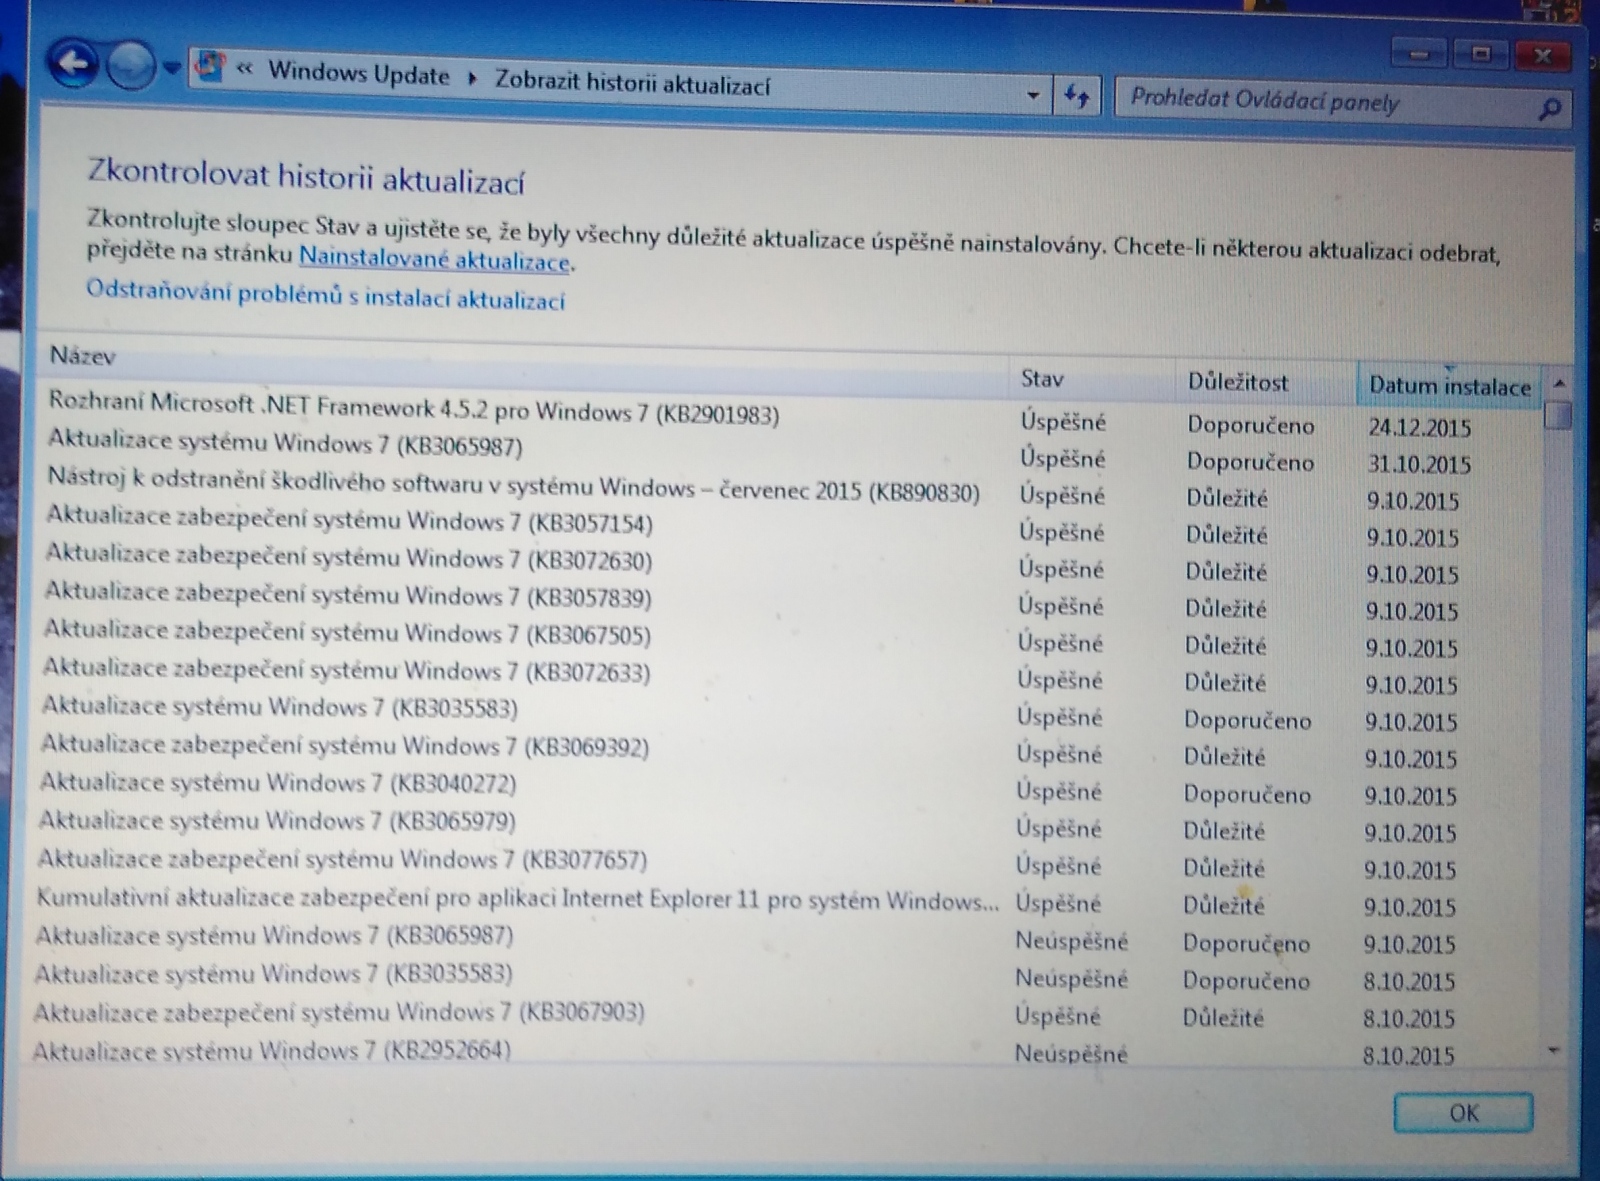This screenshot has width=1600, height=1181.
Task: Refresh the page with the address bar refresh icon
Action: [x=1076, y=96]
